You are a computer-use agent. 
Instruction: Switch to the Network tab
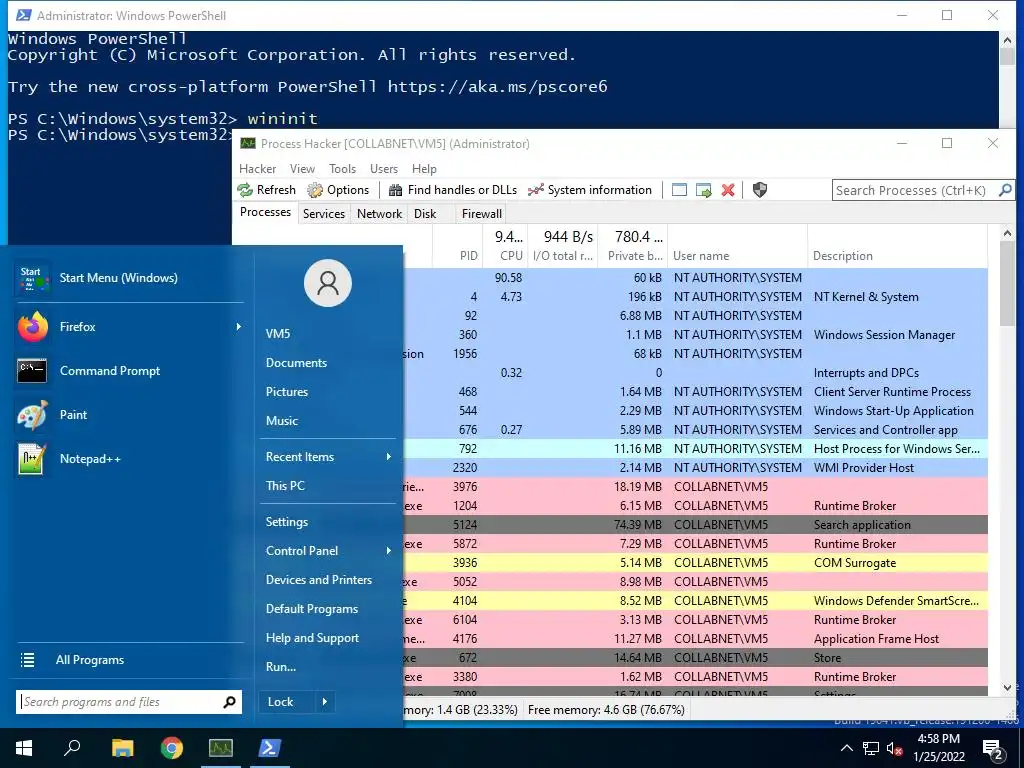(x=379, y=214)
